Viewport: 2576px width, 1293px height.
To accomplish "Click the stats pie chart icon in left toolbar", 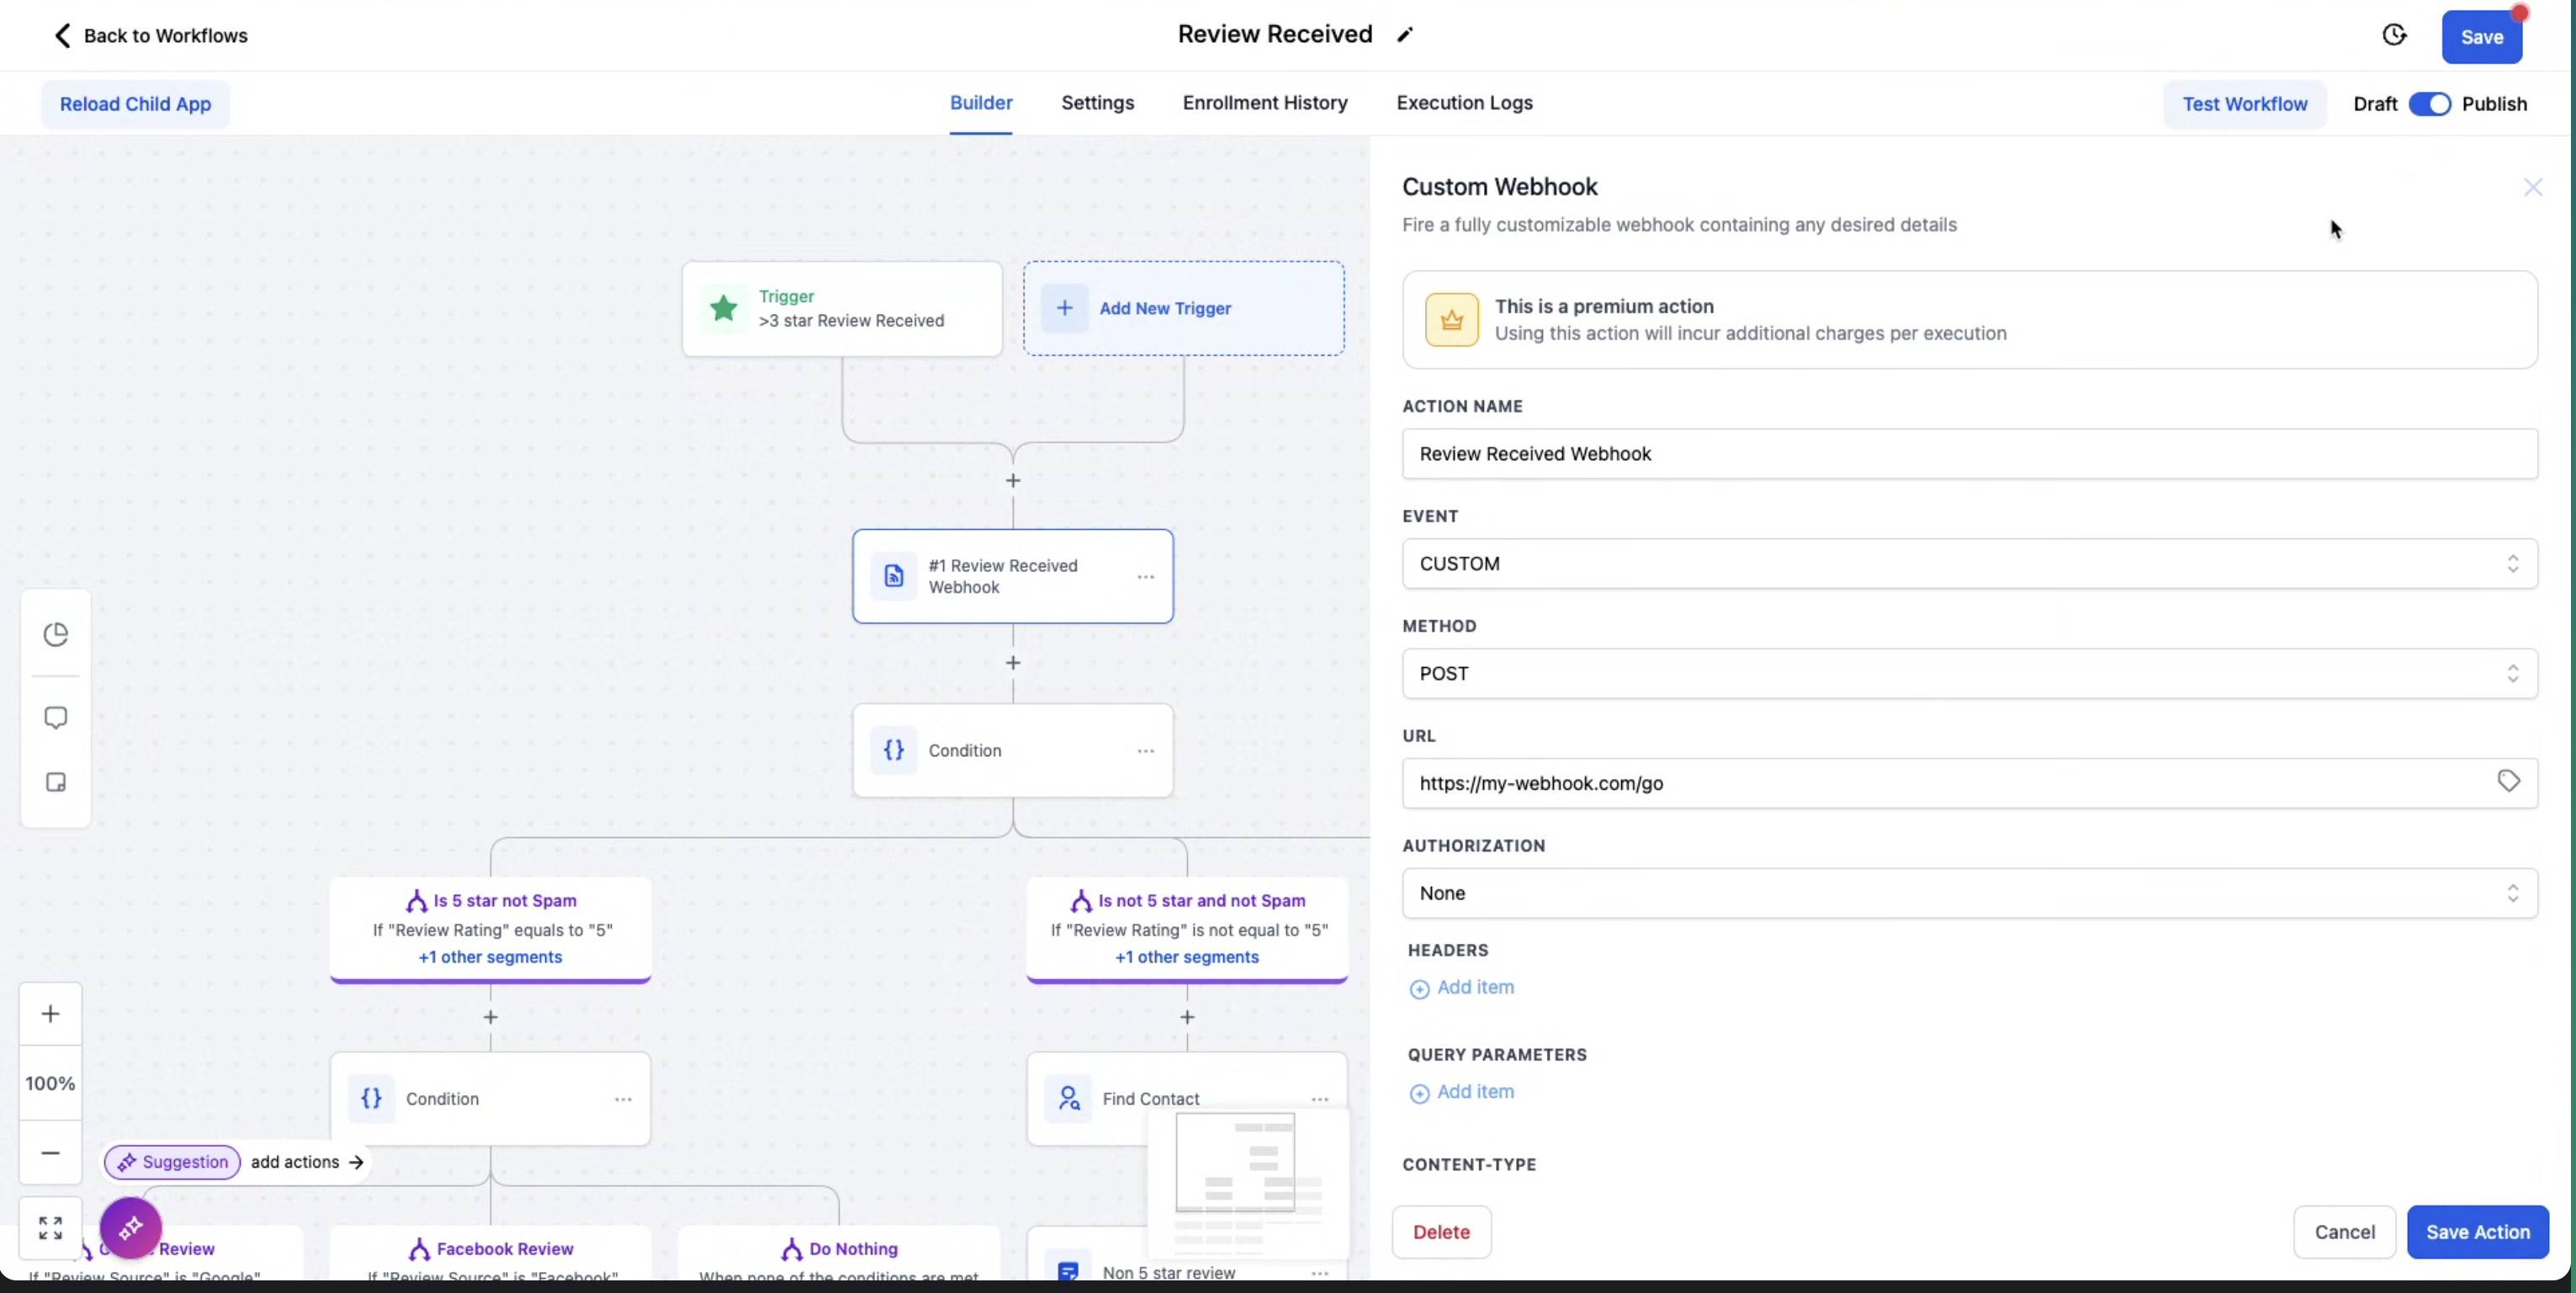I will (56, 634).
